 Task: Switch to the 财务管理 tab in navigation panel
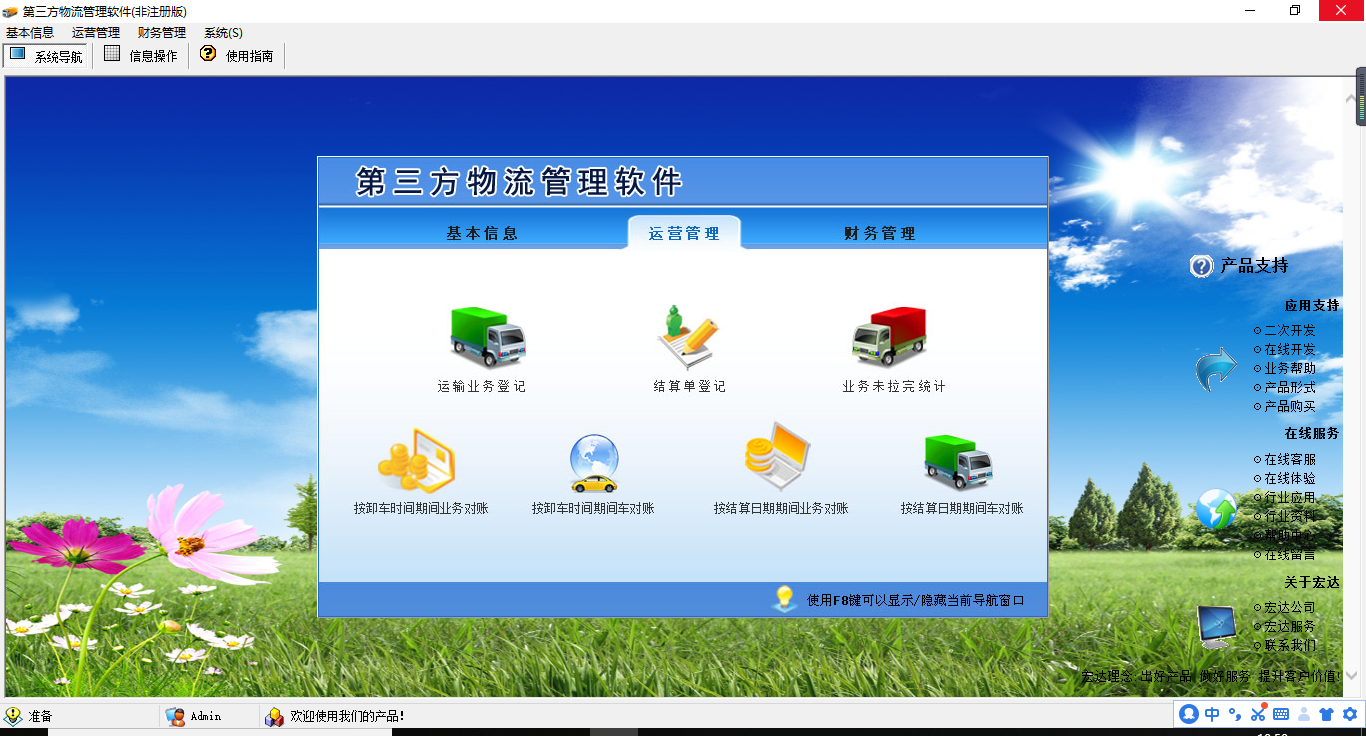[x=880, y=233]
